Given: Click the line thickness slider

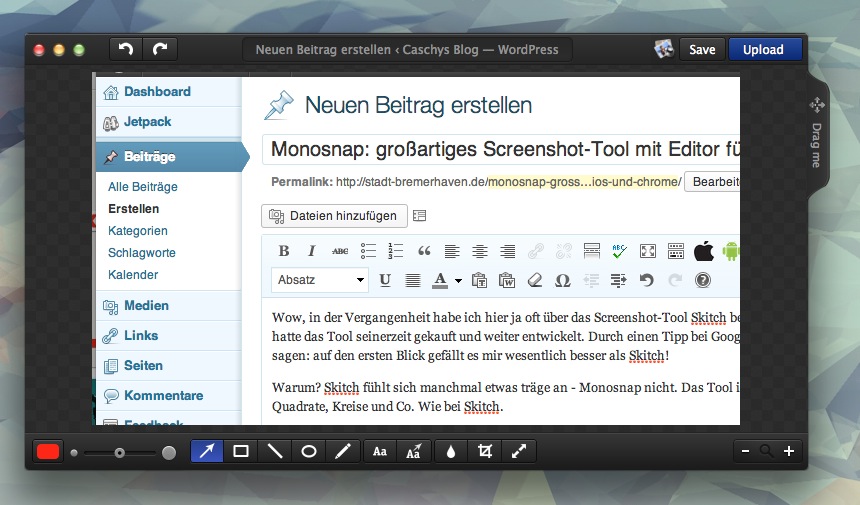Looking at the screenshot, I should click(x=120, y=452).
